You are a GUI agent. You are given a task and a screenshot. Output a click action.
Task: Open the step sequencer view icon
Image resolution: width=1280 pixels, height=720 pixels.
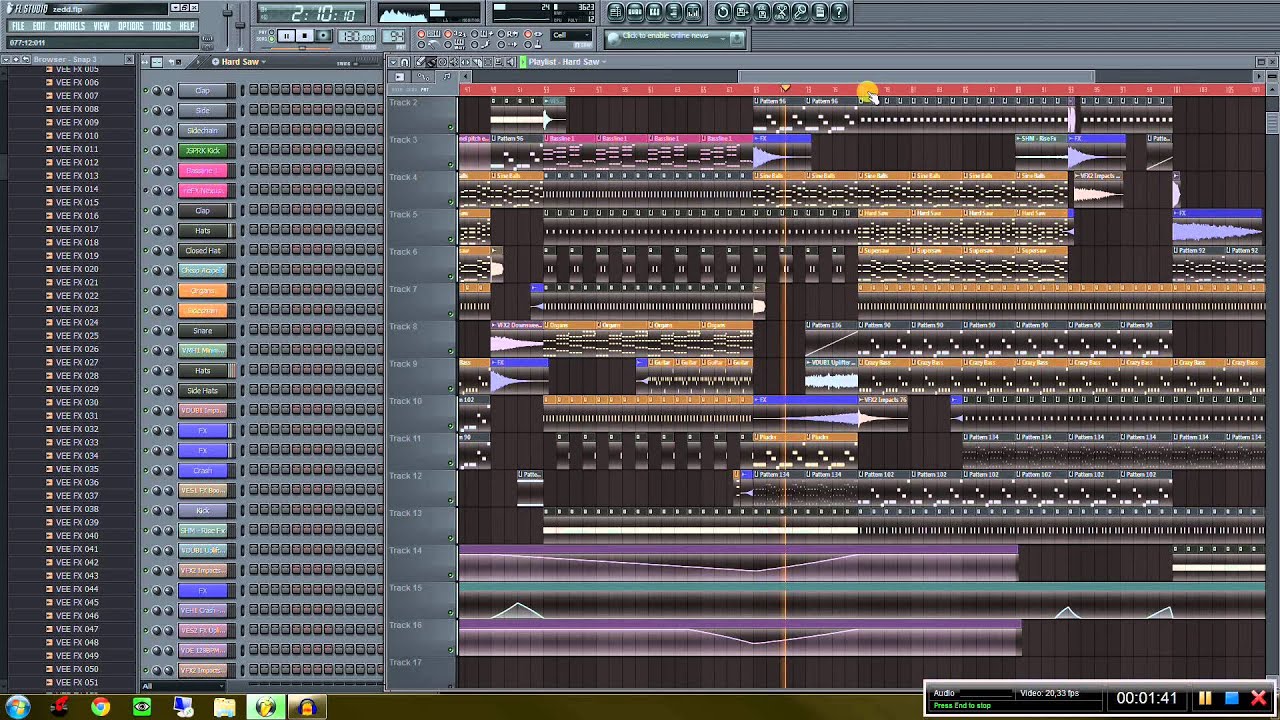[x=635, y=12]
